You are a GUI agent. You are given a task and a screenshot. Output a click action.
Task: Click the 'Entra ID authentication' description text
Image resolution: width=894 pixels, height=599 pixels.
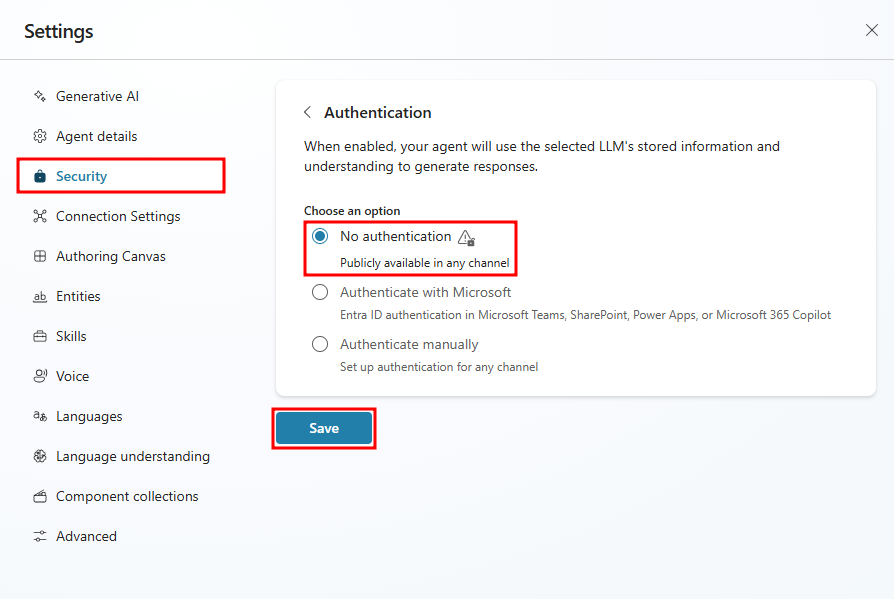coord(586,315)
